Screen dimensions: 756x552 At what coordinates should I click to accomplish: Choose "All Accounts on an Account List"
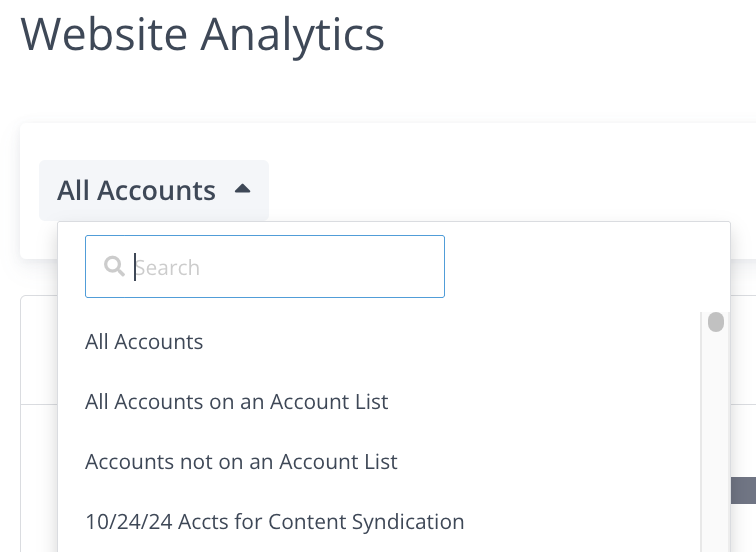coord(237,402)
